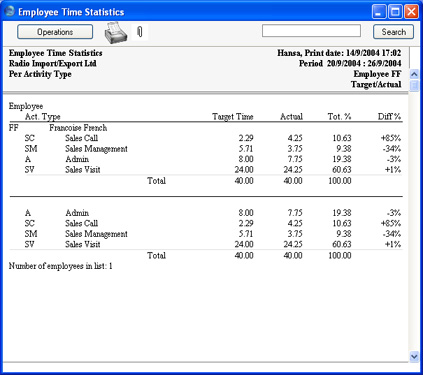Screen dimensions: 423x375
Task: Click the 'Tot. %' column header
Action: coord(339,117)
